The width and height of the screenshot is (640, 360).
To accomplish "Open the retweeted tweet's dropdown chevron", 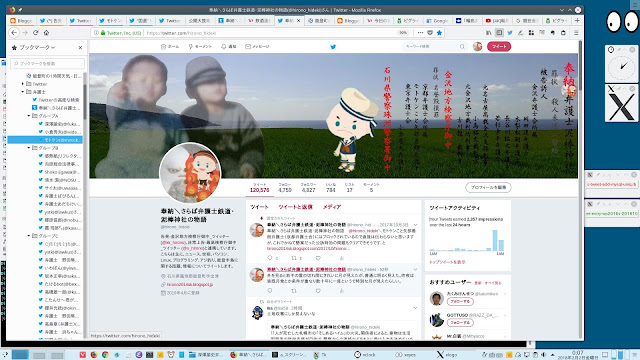I will pyautogui.click(x=416, y=308).
